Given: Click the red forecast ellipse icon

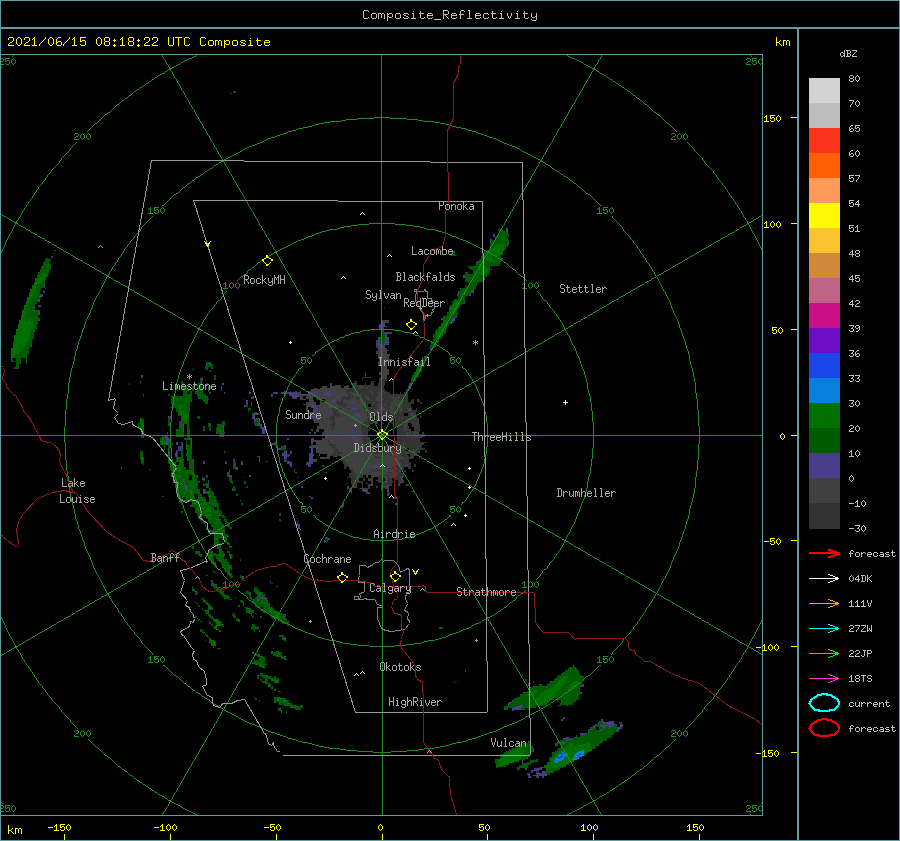Looking at the screenshot, I should click(824, 728).
